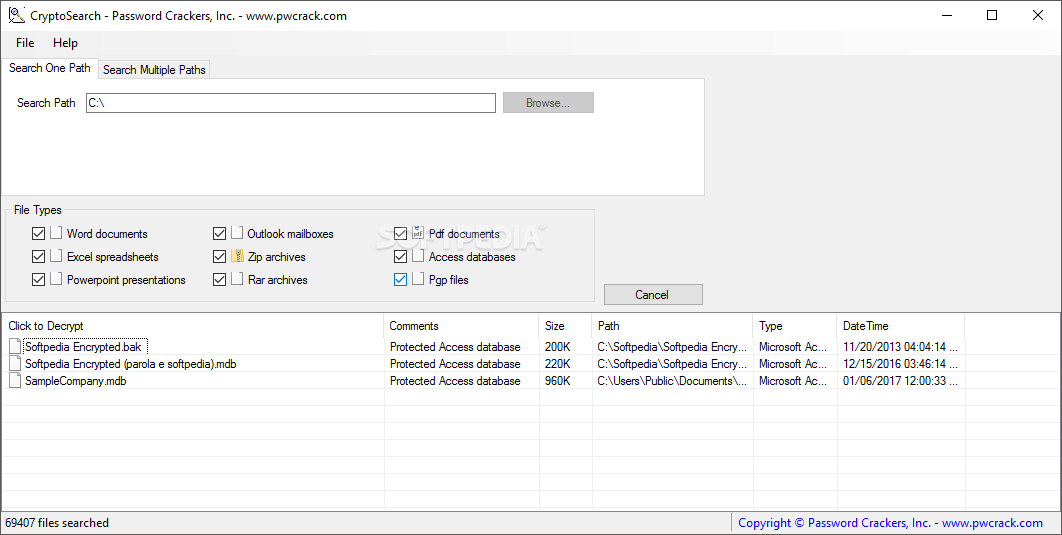Image resolution: width=1062 pixels, height=535 pixels.
Task: Select Softpedia Encrypted (parola e softpedia).mdb name
Action: [x=131, y=364]
